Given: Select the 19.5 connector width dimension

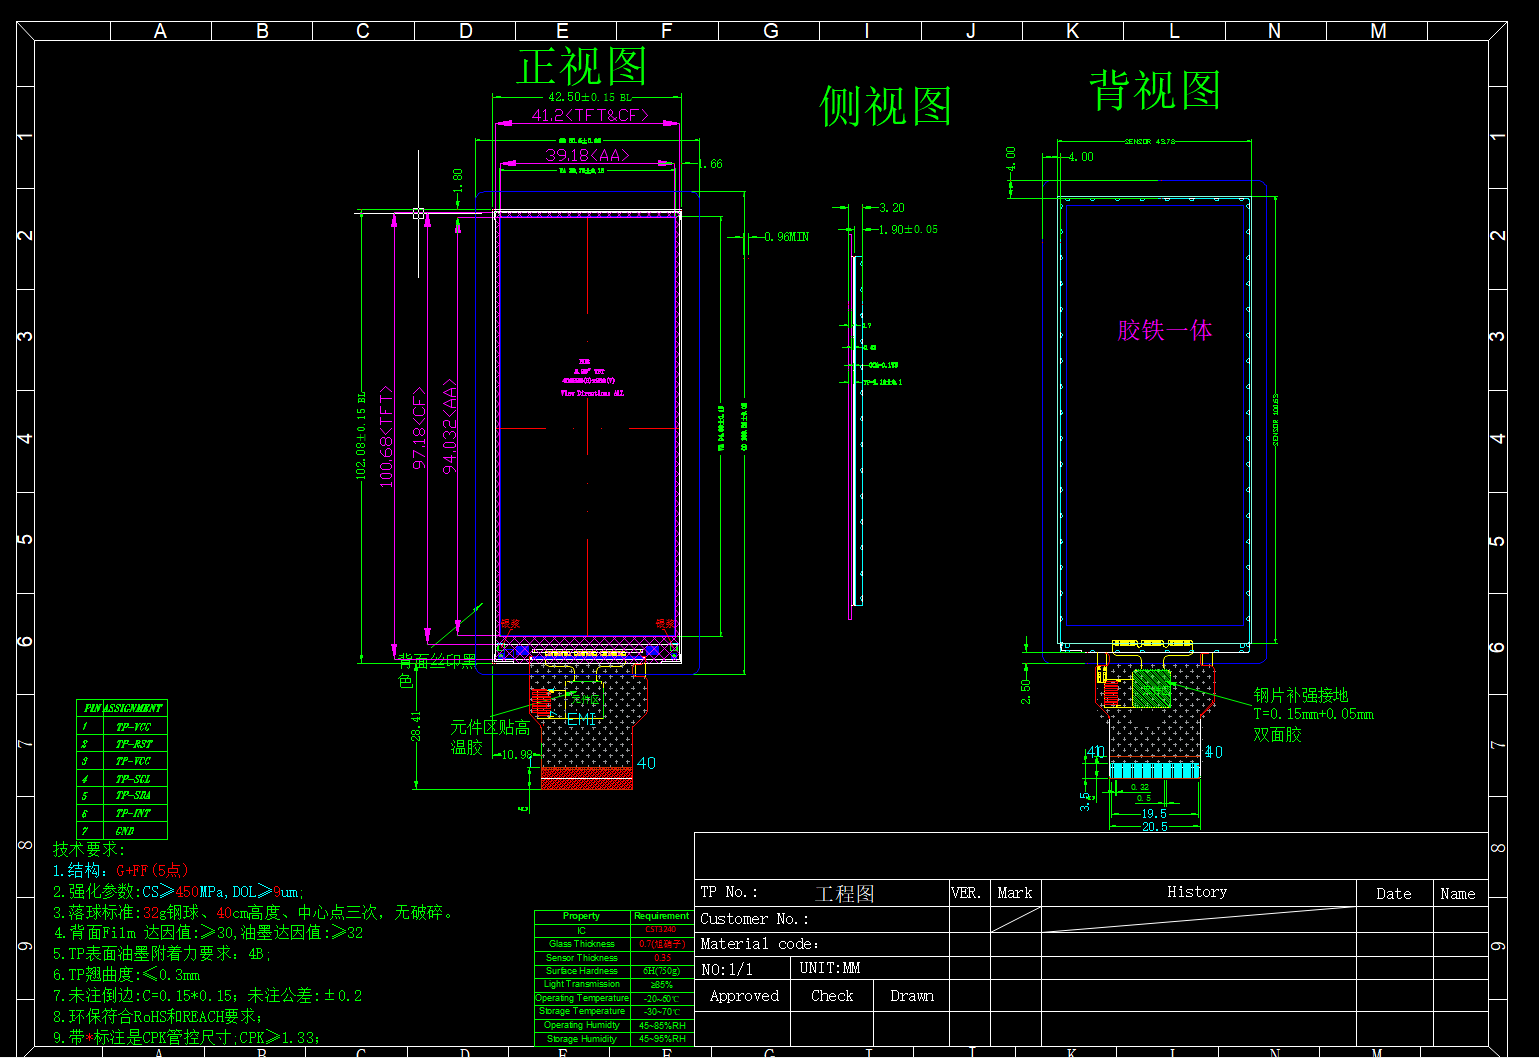Looking at the screenshot, I should tap(1154, 813).
